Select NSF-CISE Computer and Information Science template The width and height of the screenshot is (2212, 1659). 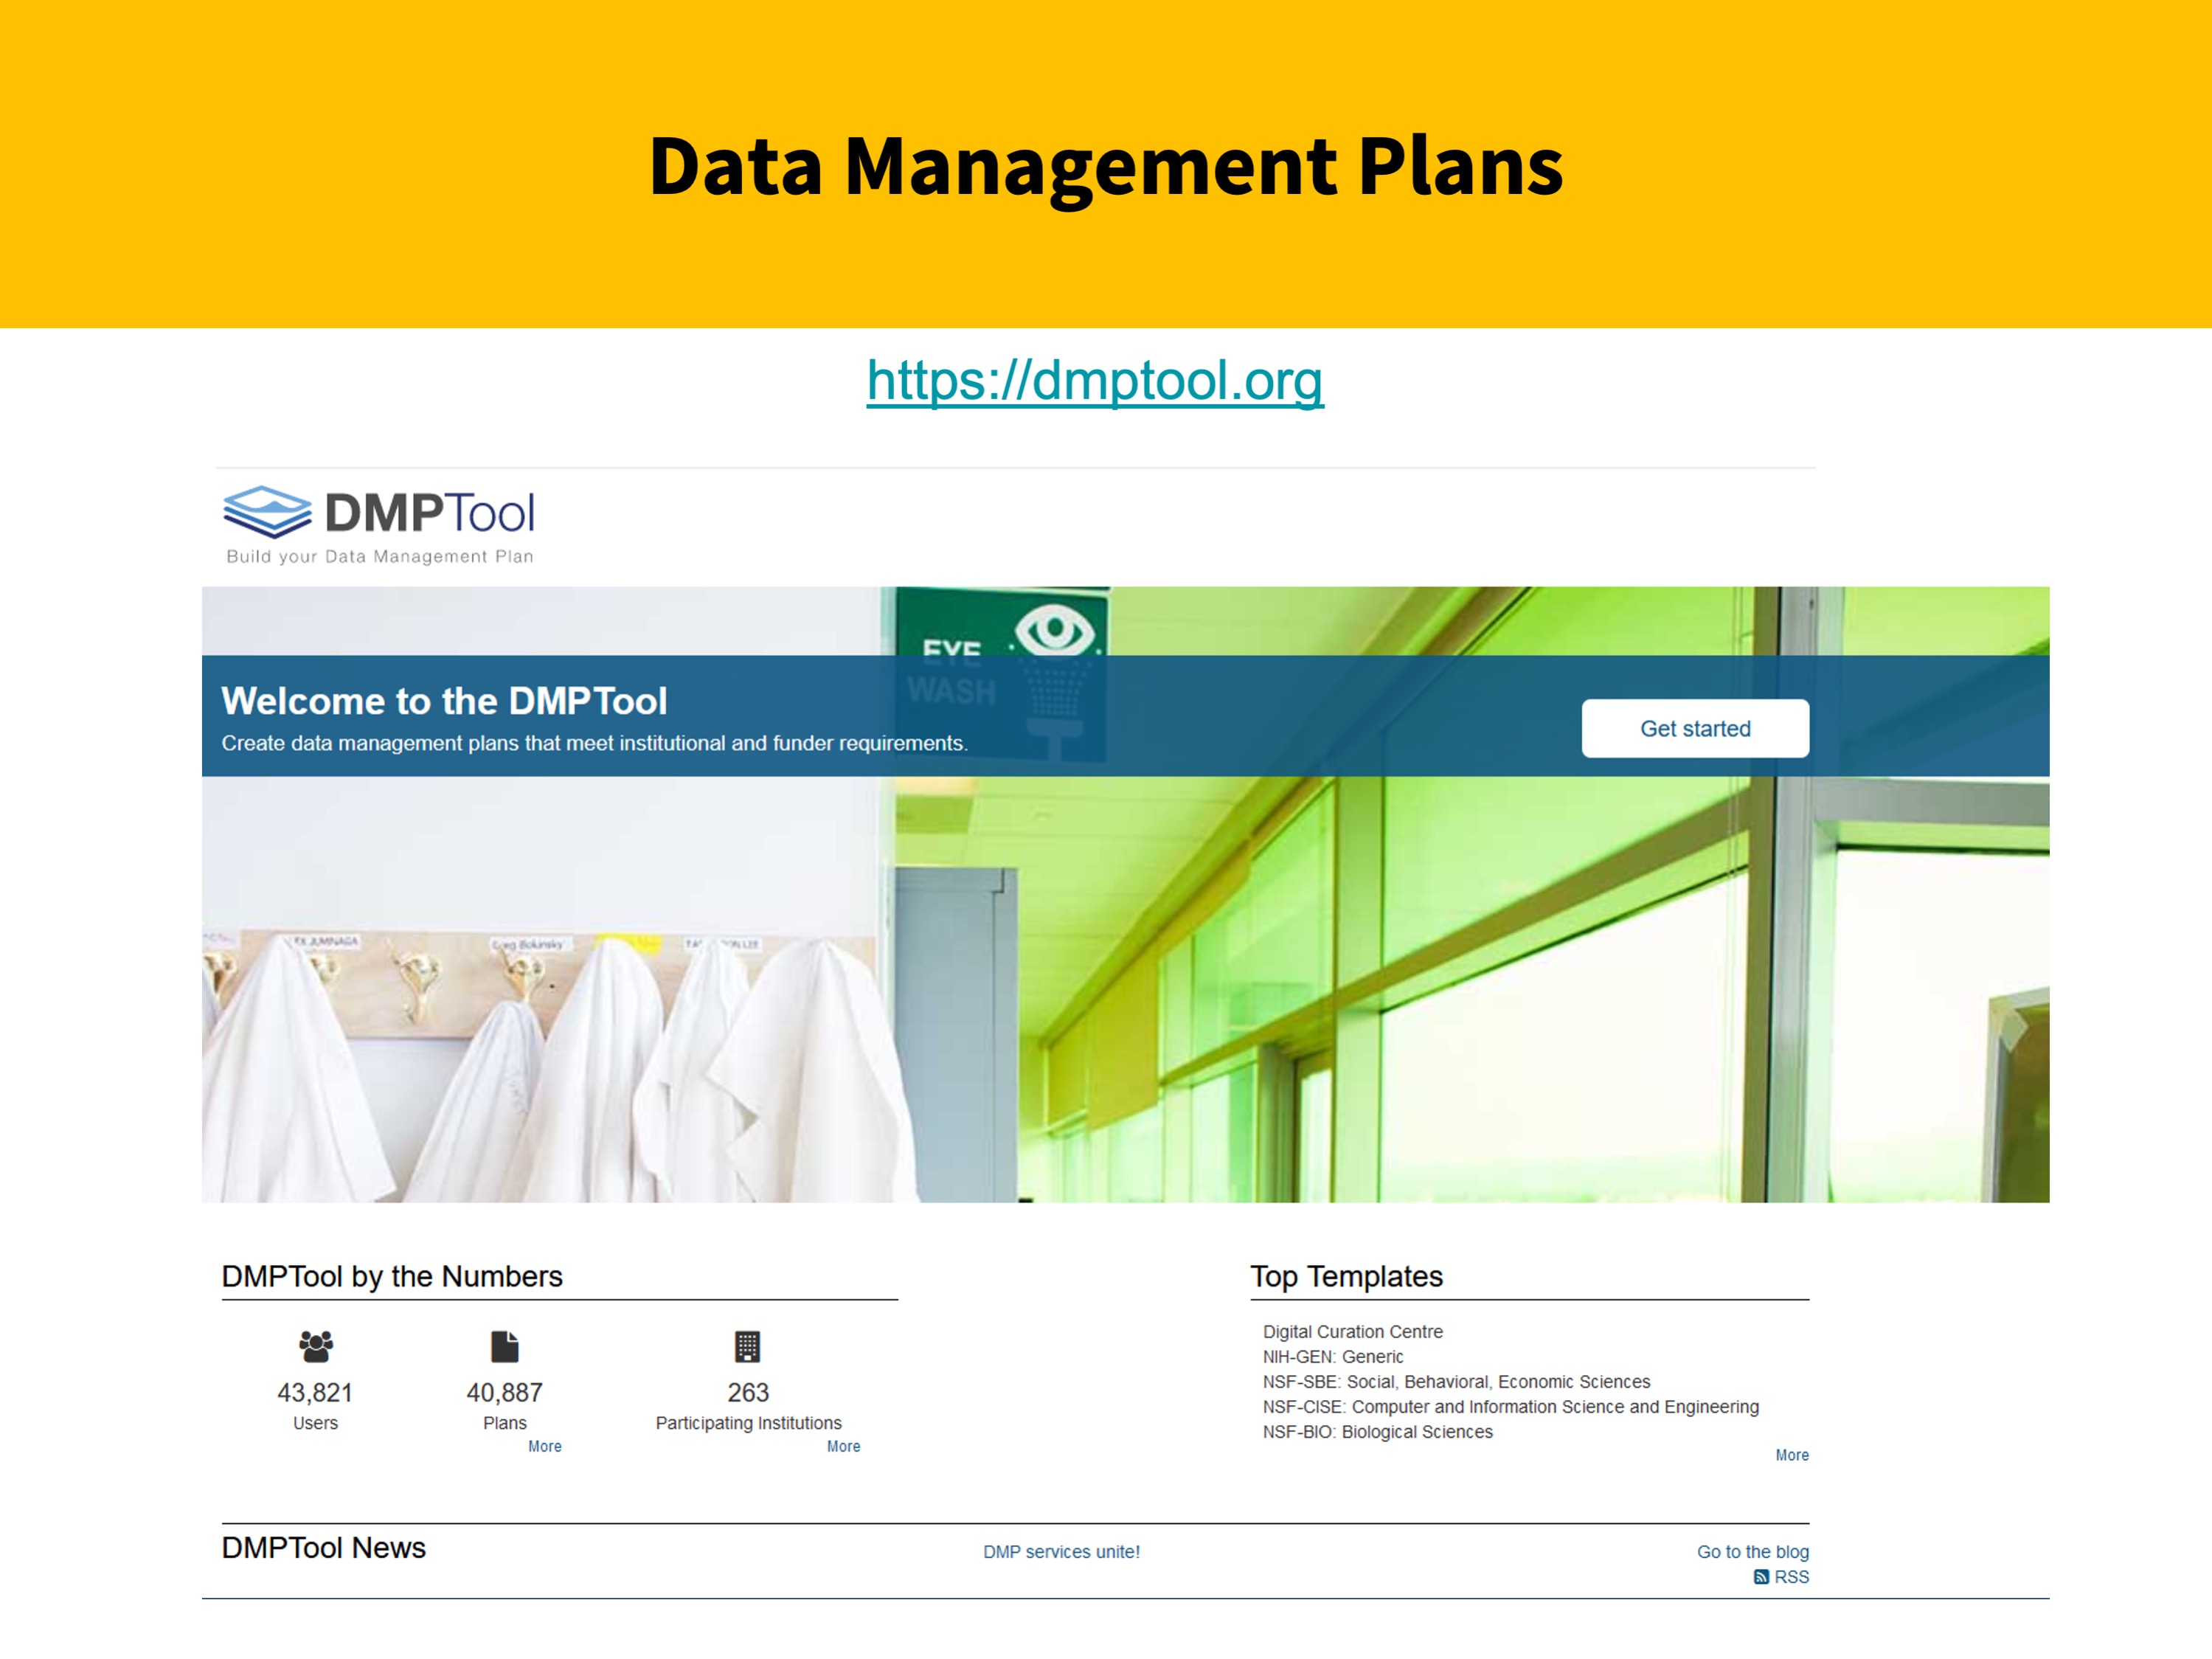(1510, 1407)
